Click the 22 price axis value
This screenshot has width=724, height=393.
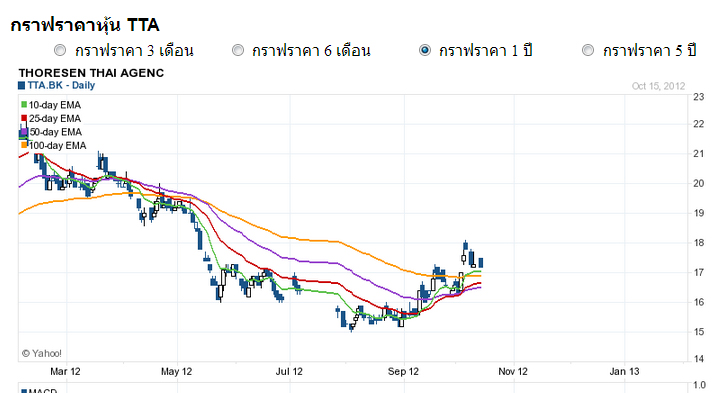tap(699, 124)
